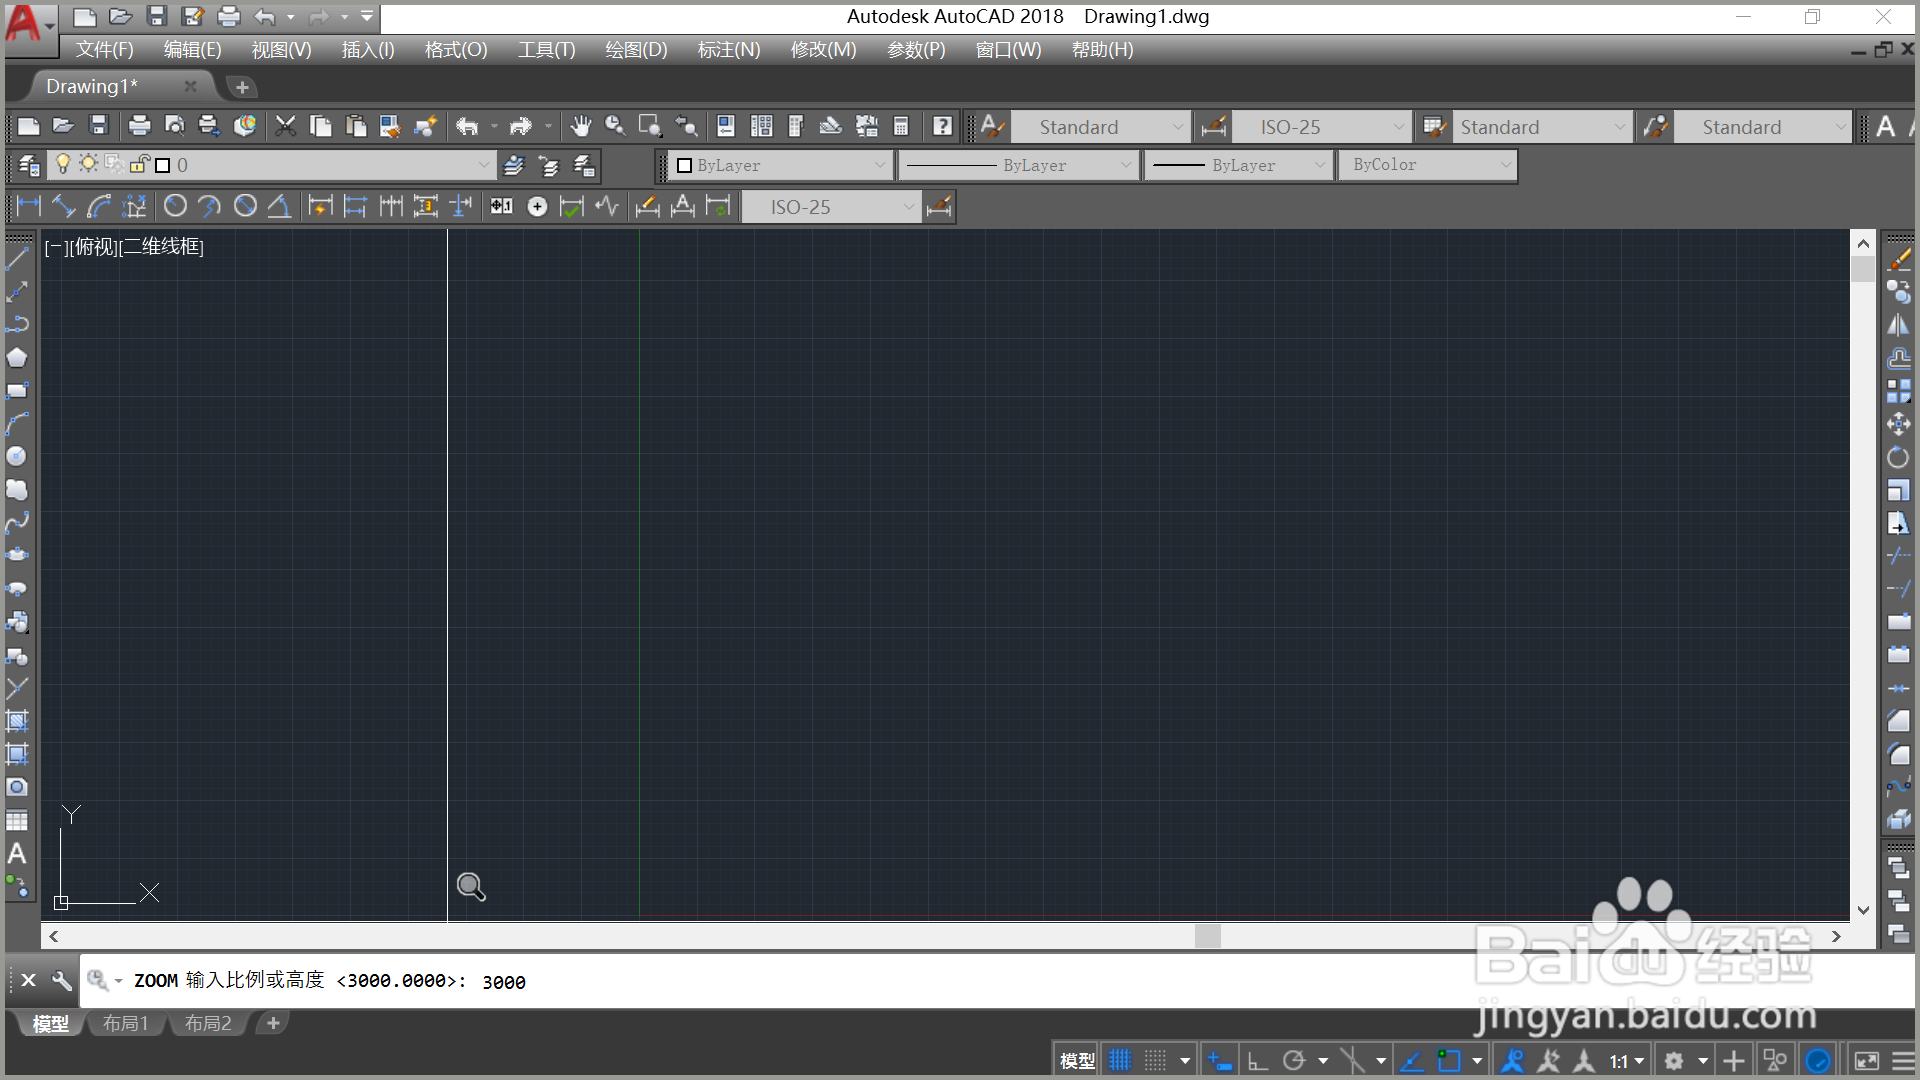Toggle grid display in status bar

[x=1120, y=1061]
